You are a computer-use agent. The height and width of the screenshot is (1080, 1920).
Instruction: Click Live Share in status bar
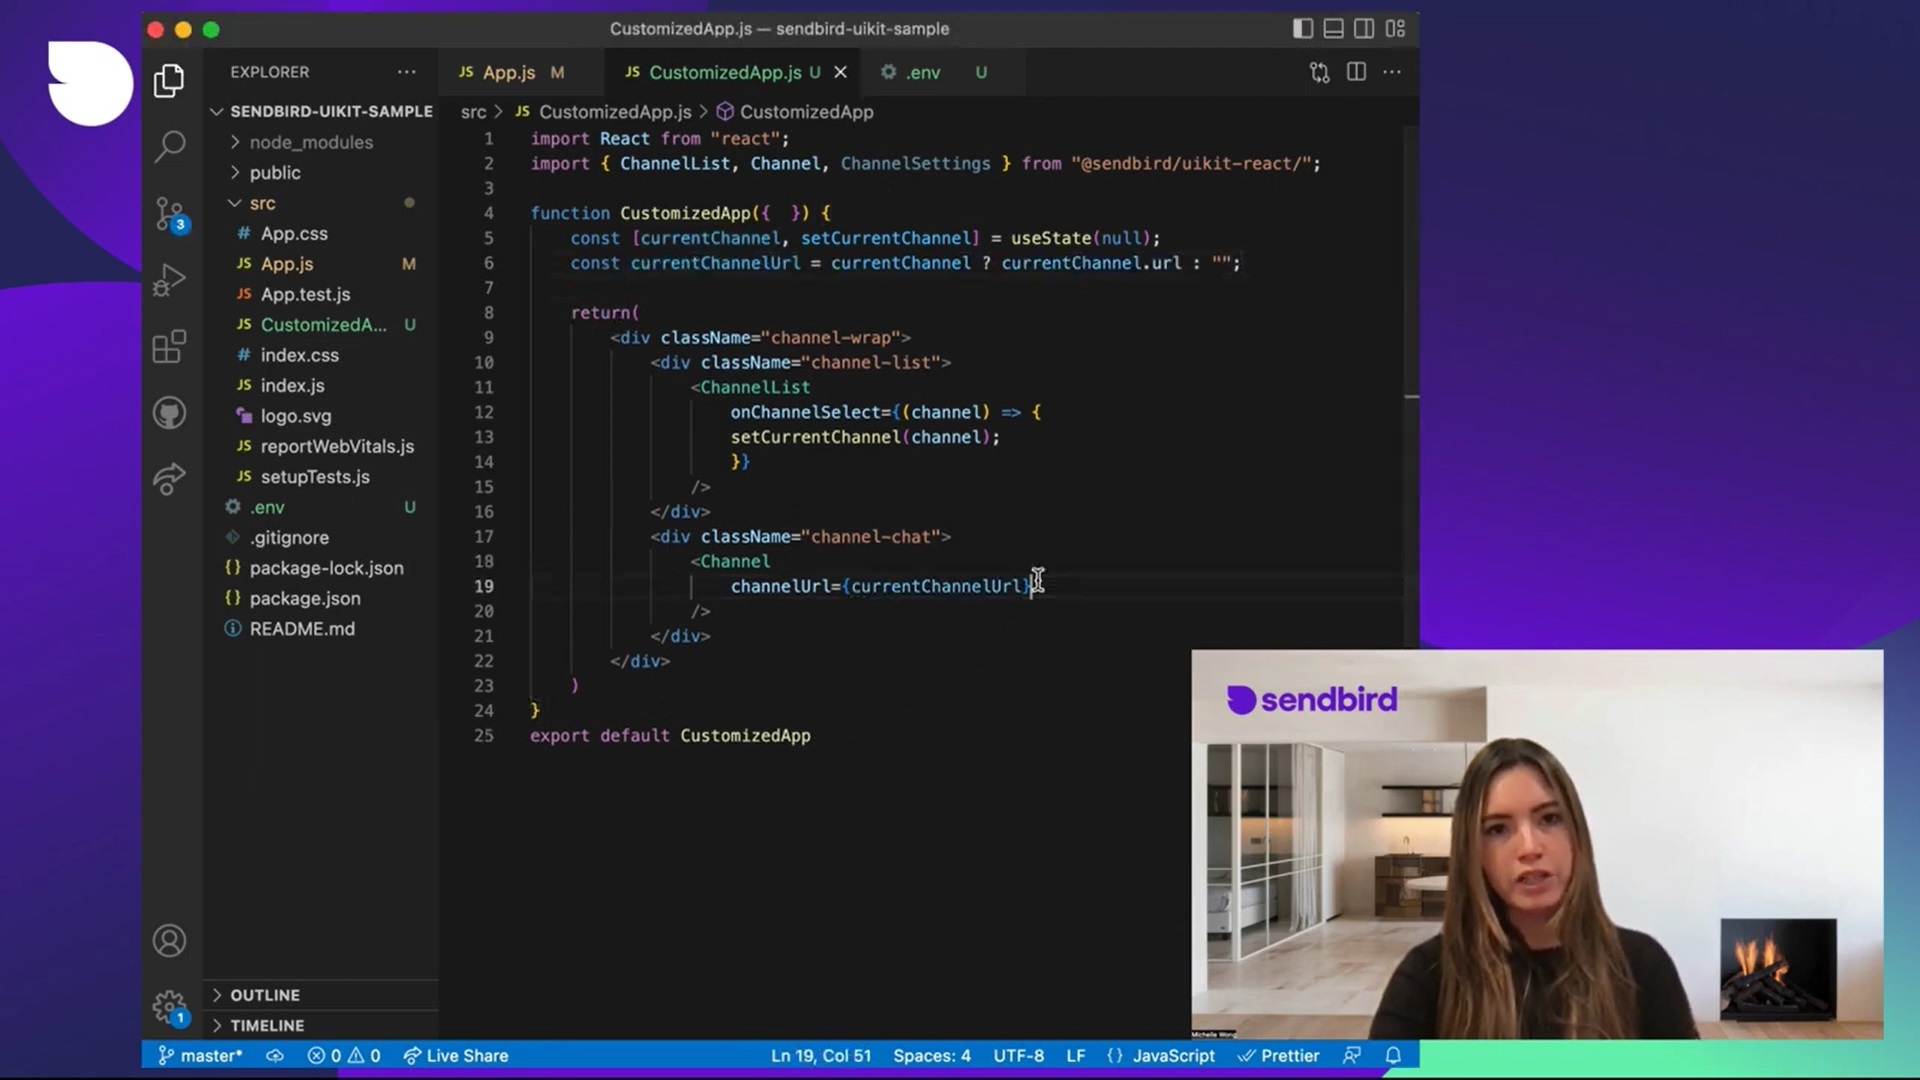pos(456,1056)
